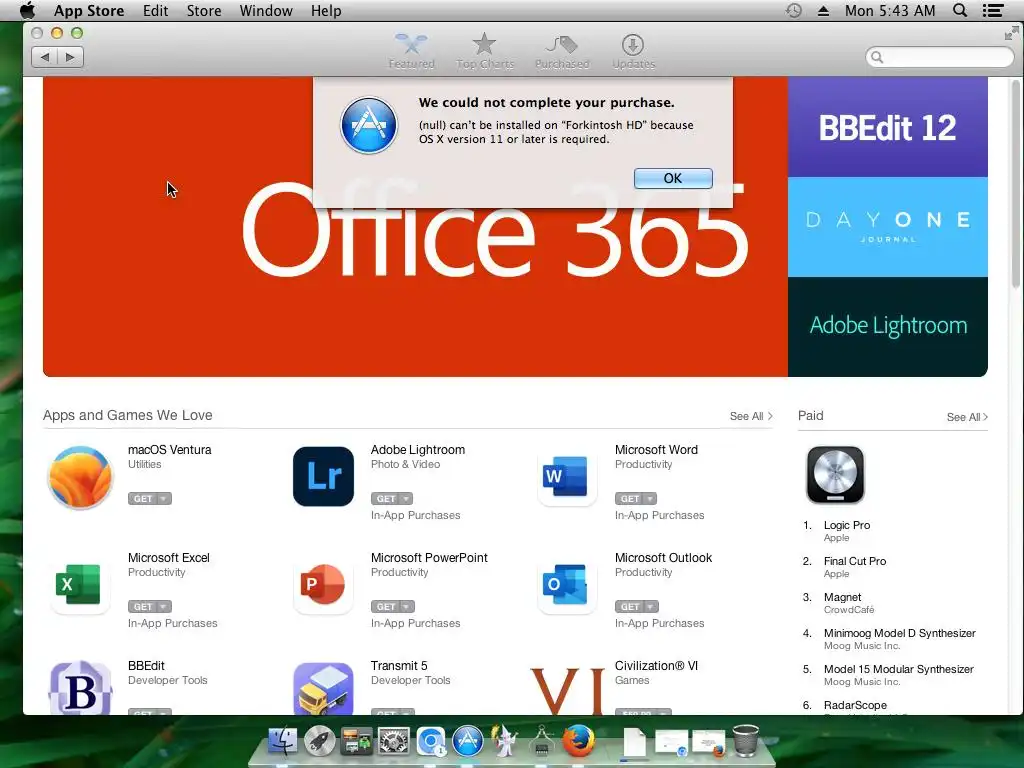Open the Help menu

click(326, 10)
